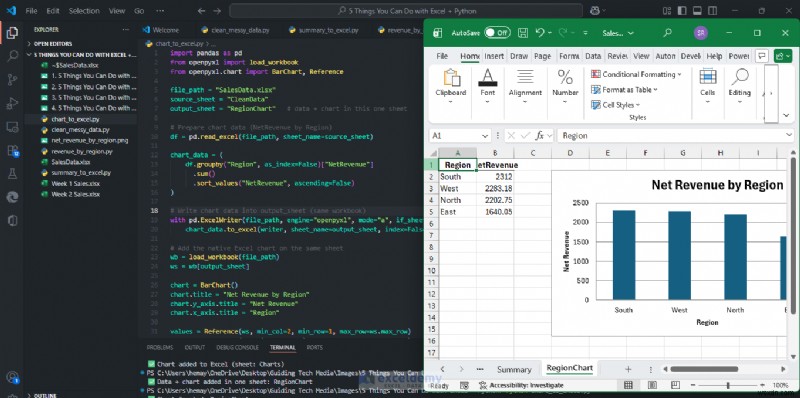Image resolution: width=800 pixels, height=398 pixels.
Task: Expand Open Editors section in Explorer
Action: 53,44
